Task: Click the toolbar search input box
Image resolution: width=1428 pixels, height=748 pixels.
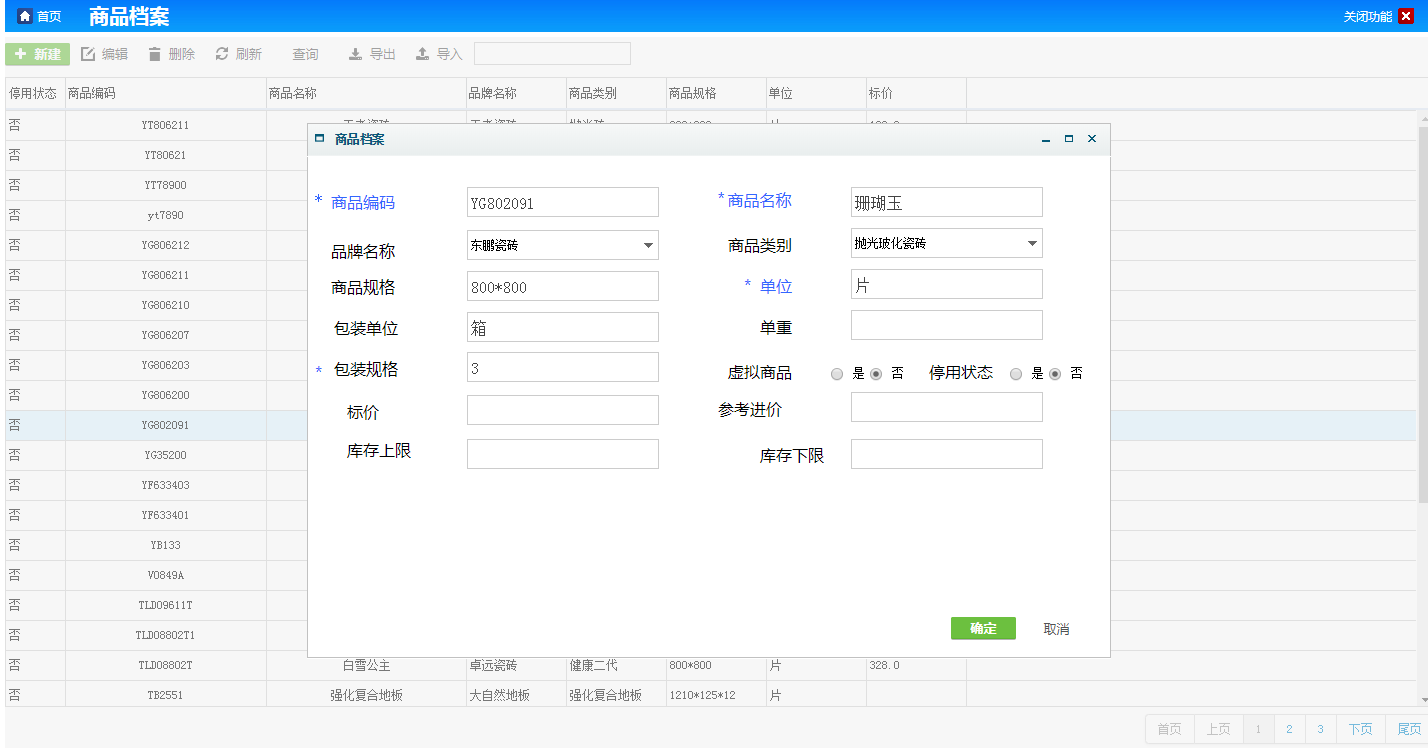Action: coord(552,54)
